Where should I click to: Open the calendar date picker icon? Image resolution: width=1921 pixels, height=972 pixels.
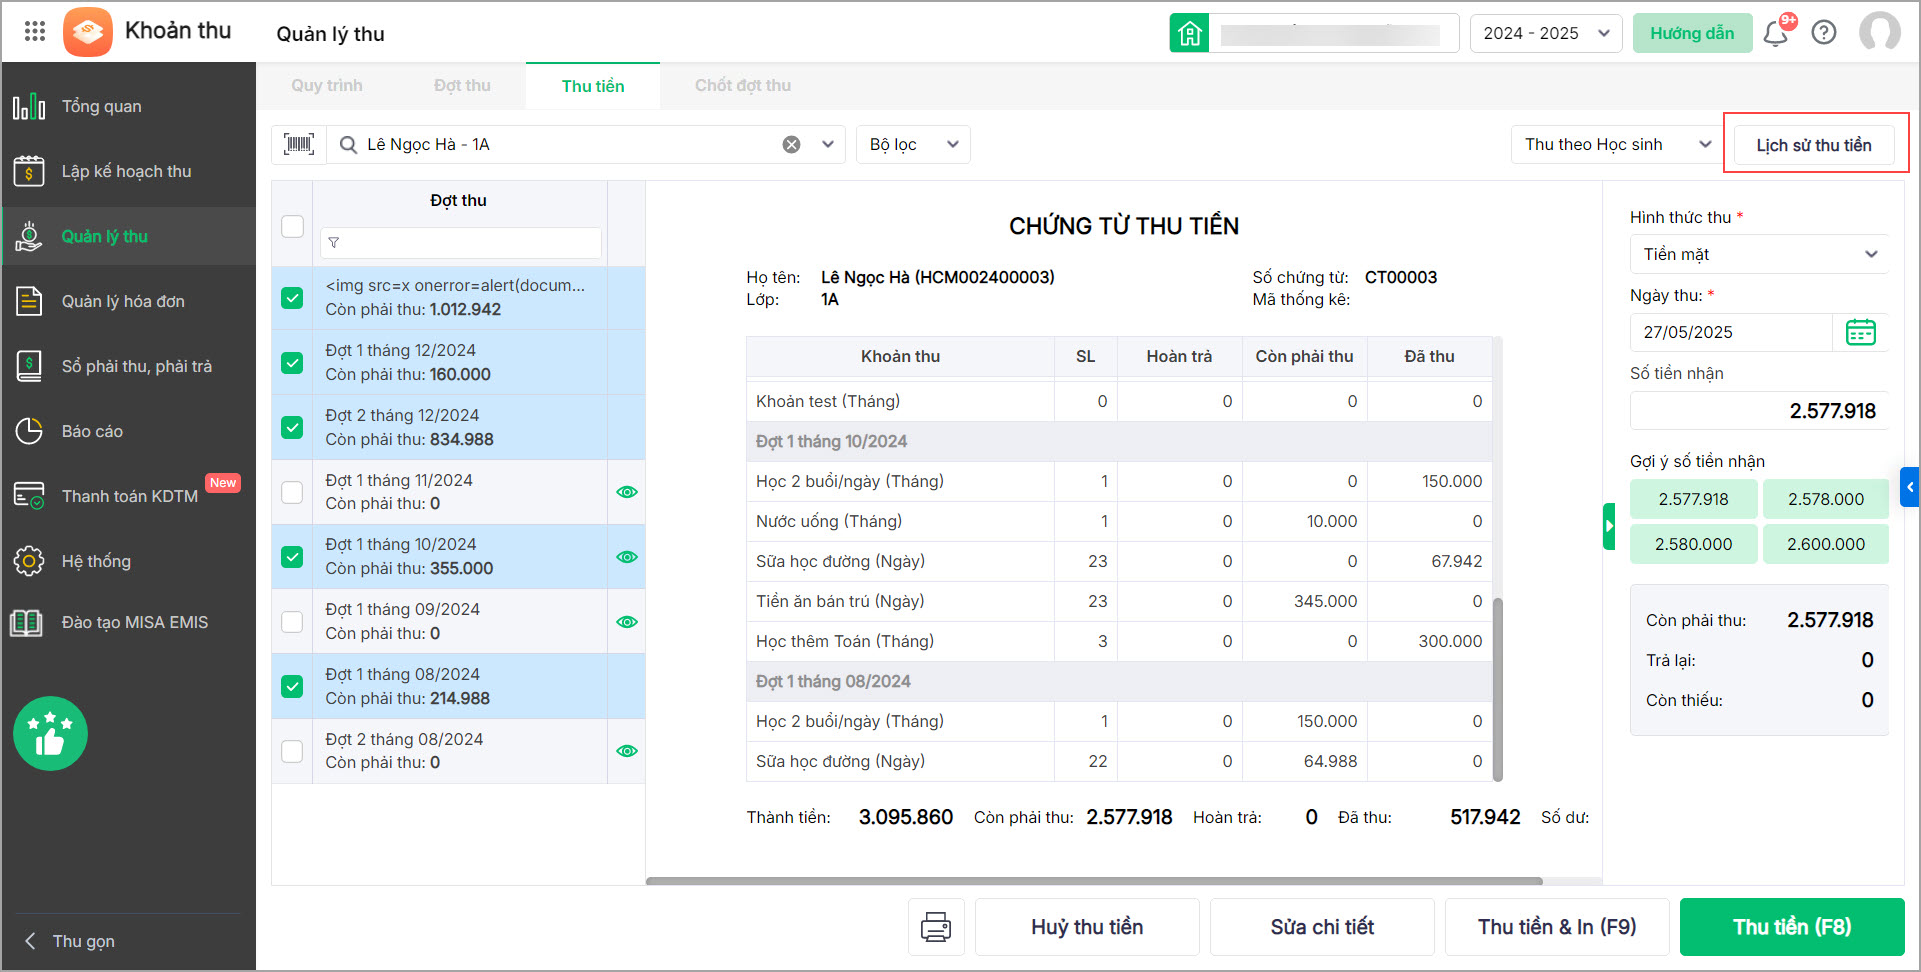(1860, 332)
